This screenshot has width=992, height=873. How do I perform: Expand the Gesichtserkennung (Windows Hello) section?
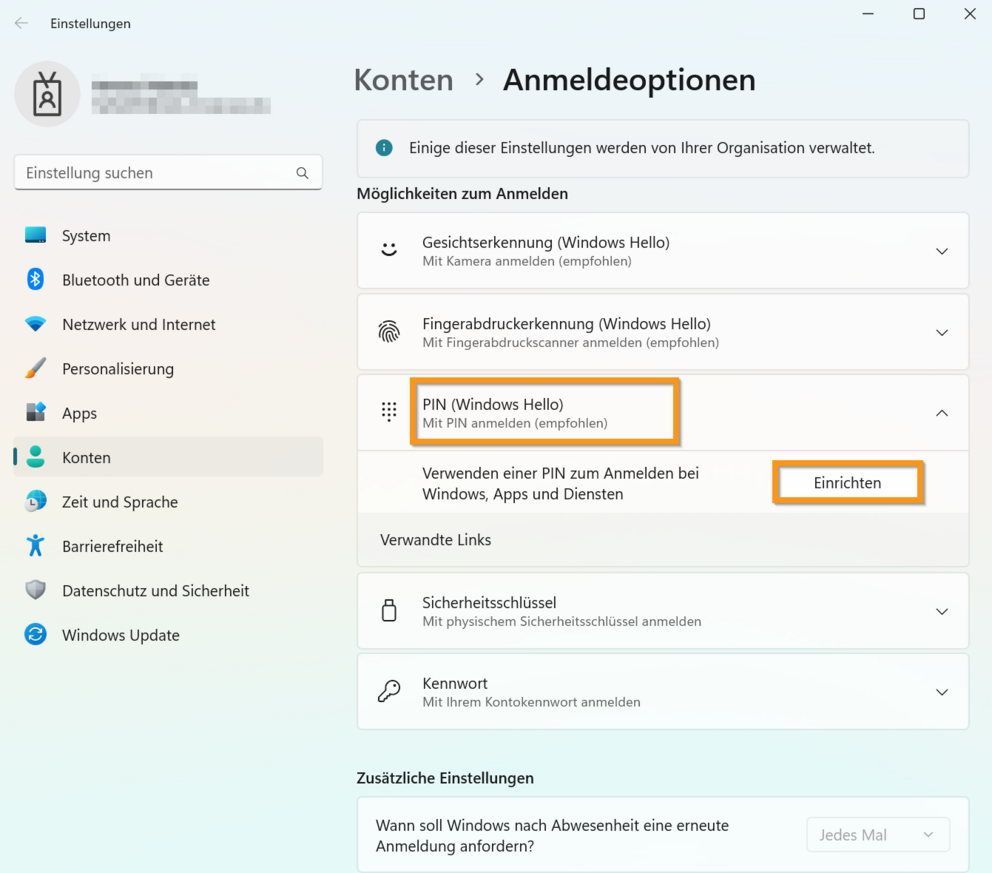[x=941, y=251]
